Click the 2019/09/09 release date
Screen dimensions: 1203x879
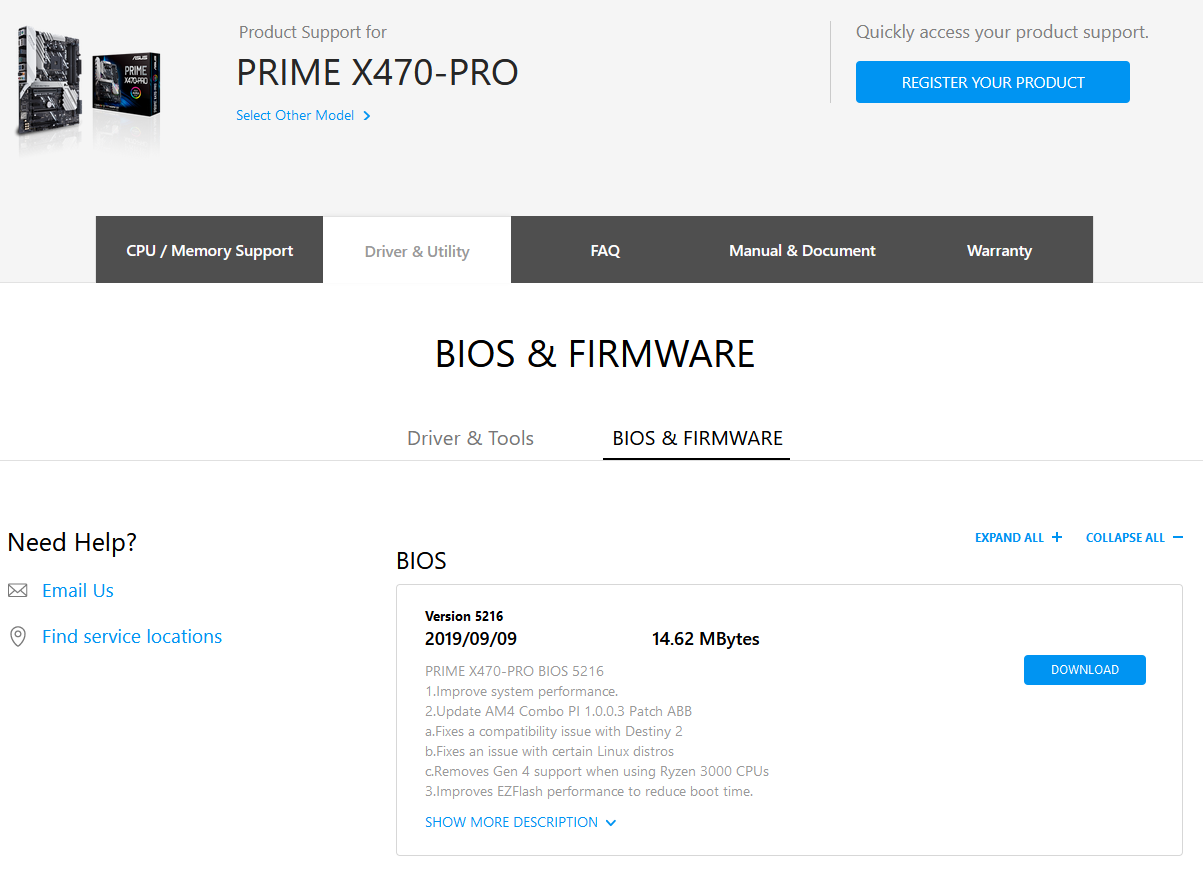pyautogui.click(x=471, y=639)
